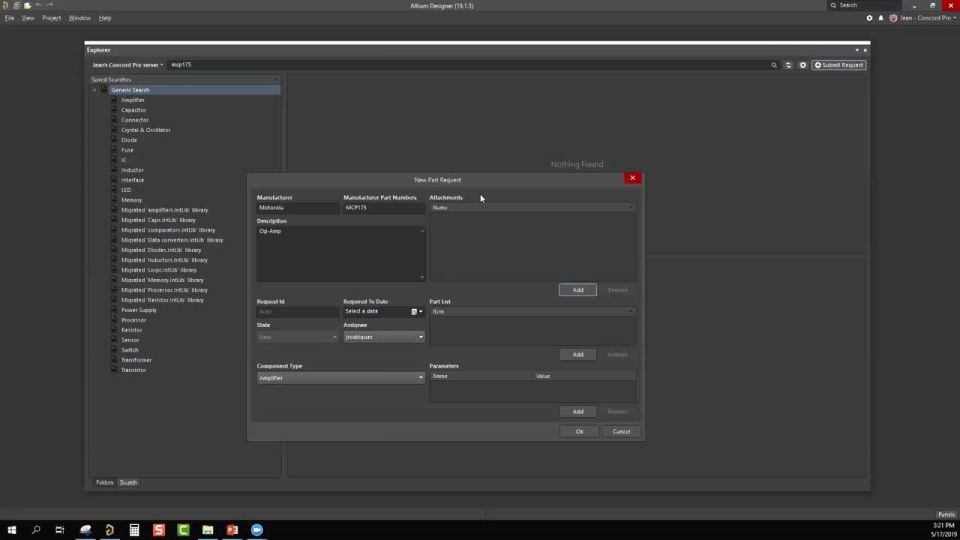Open the Window menu

(x=80, y=18)
